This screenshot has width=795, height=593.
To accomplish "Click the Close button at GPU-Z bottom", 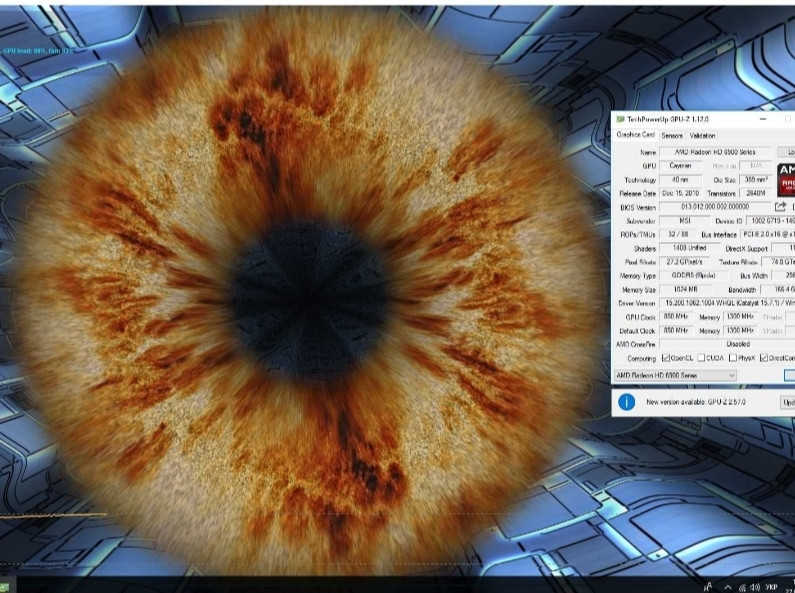I will click(x=789, y=375).
